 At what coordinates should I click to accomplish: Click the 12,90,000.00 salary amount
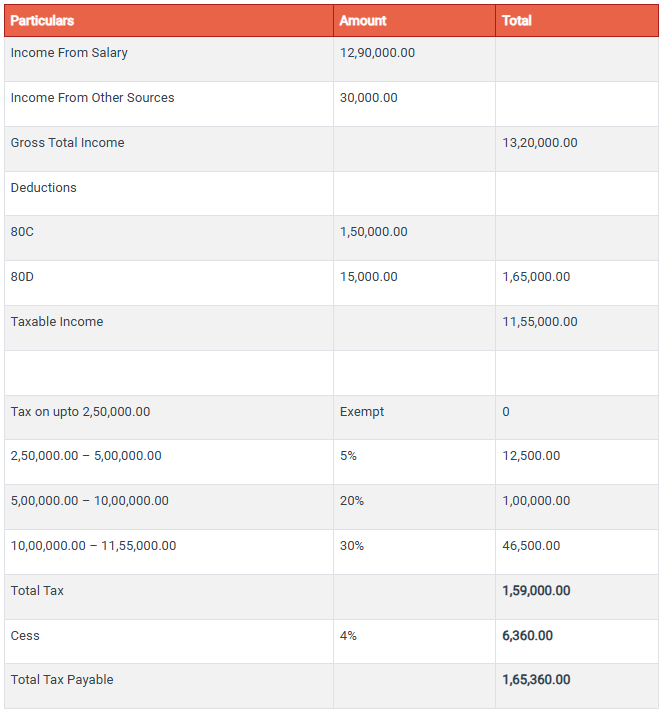pos(377,53)
